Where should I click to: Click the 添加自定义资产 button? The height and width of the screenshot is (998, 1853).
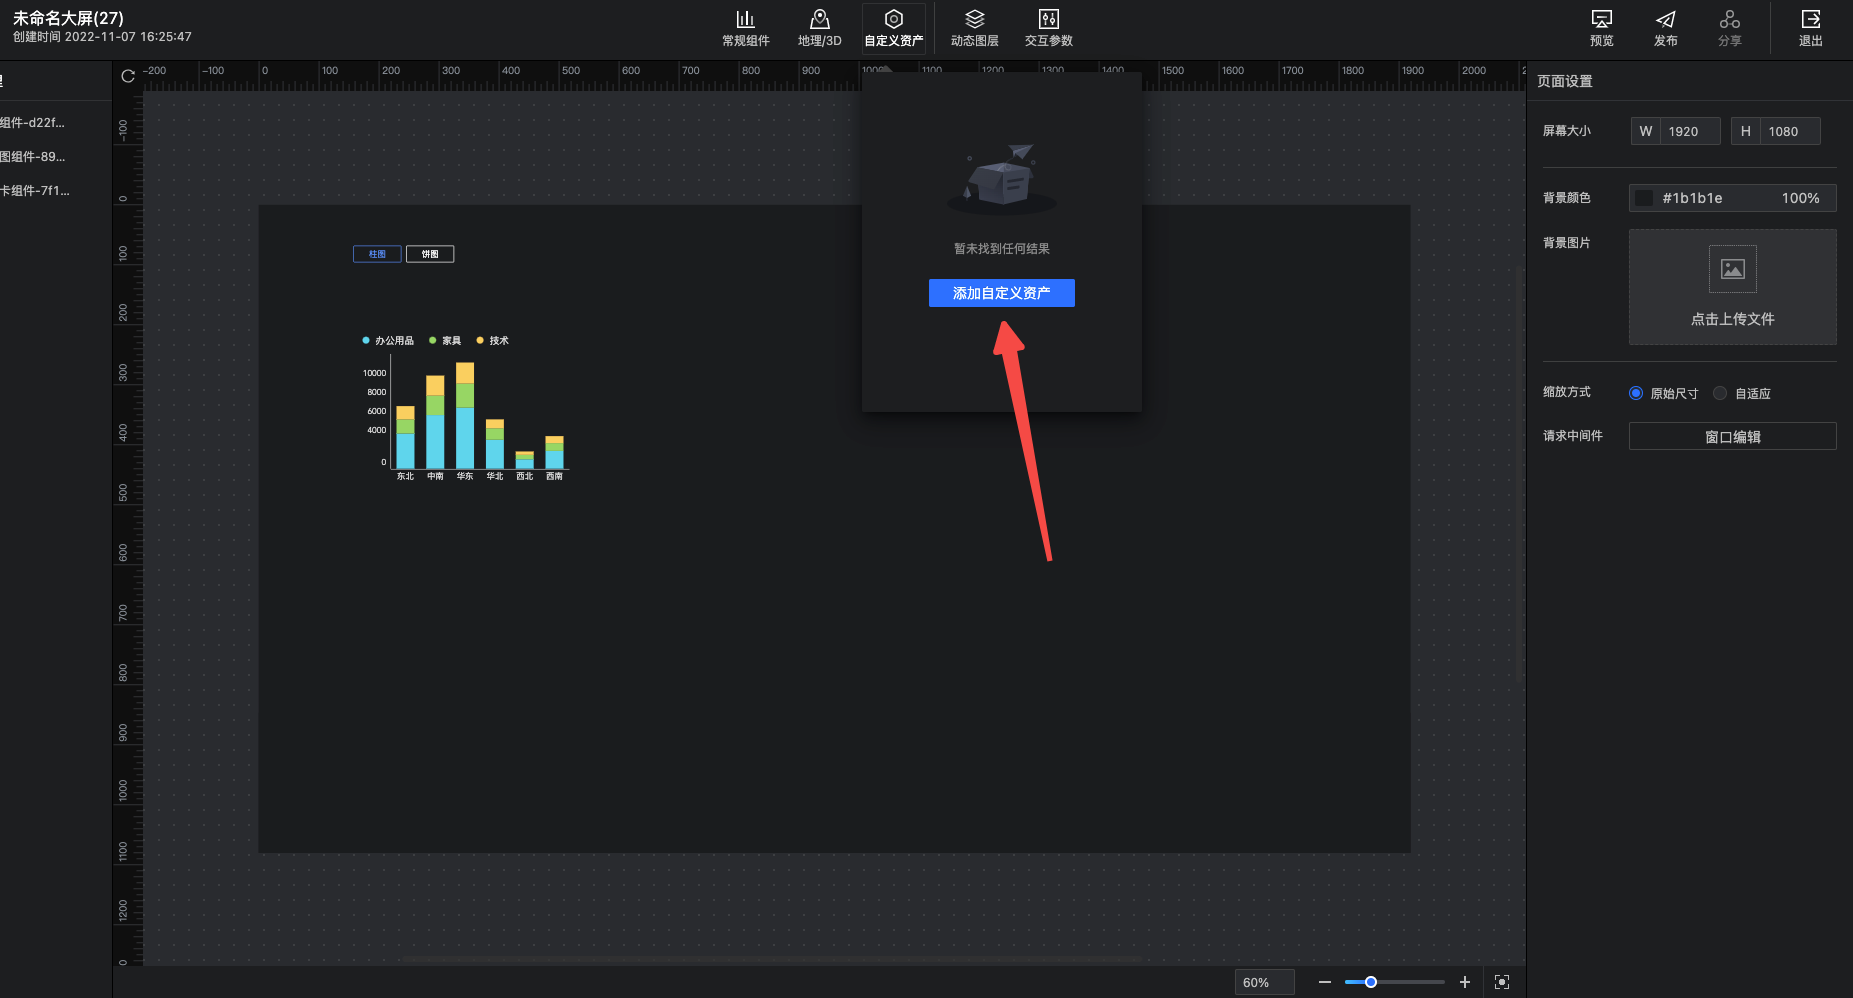[1001, 293]
